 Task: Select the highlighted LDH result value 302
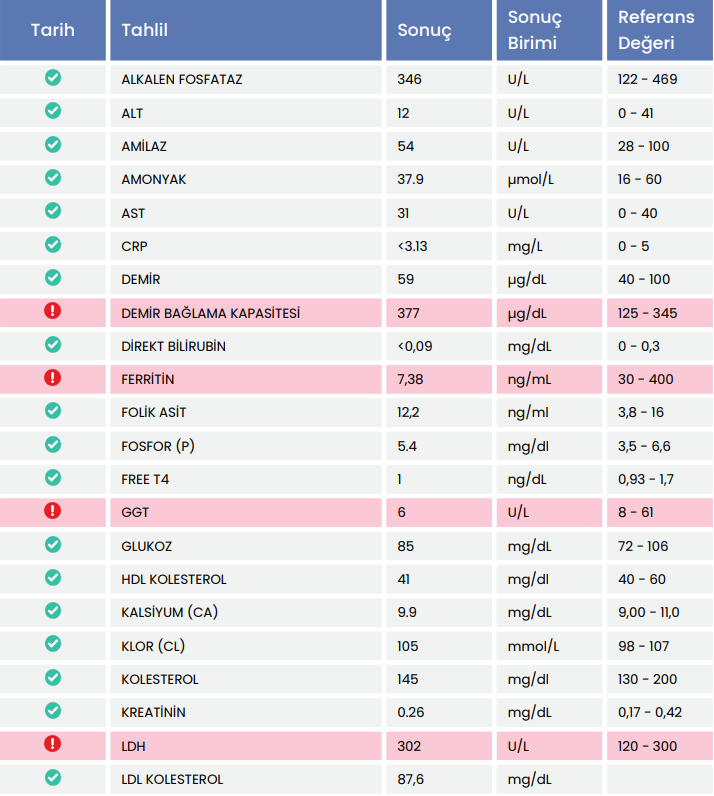(409, 746)
